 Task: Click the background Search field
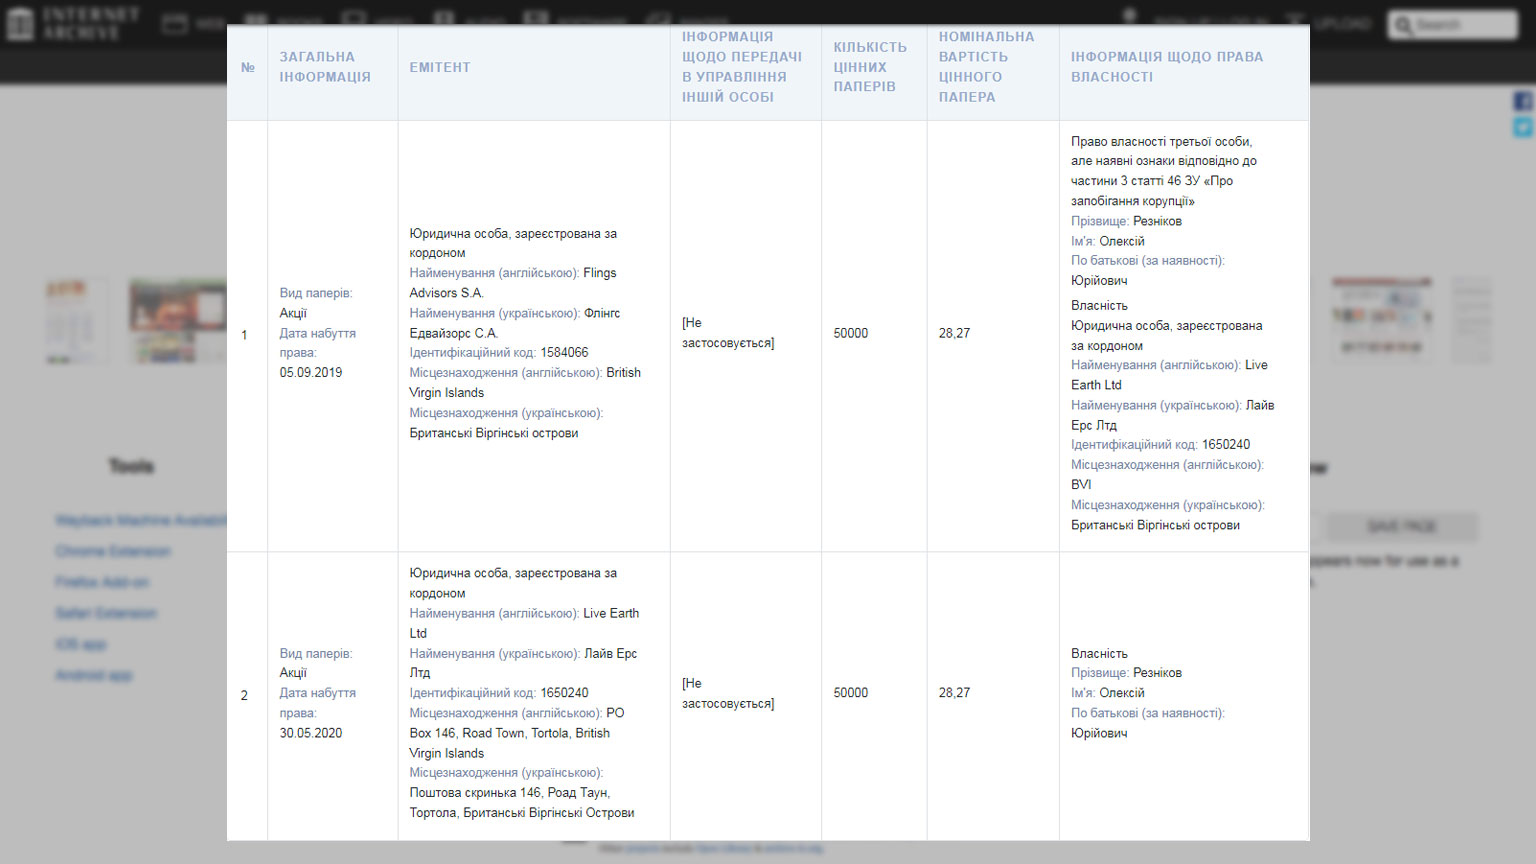click(x=1453, y=24)
